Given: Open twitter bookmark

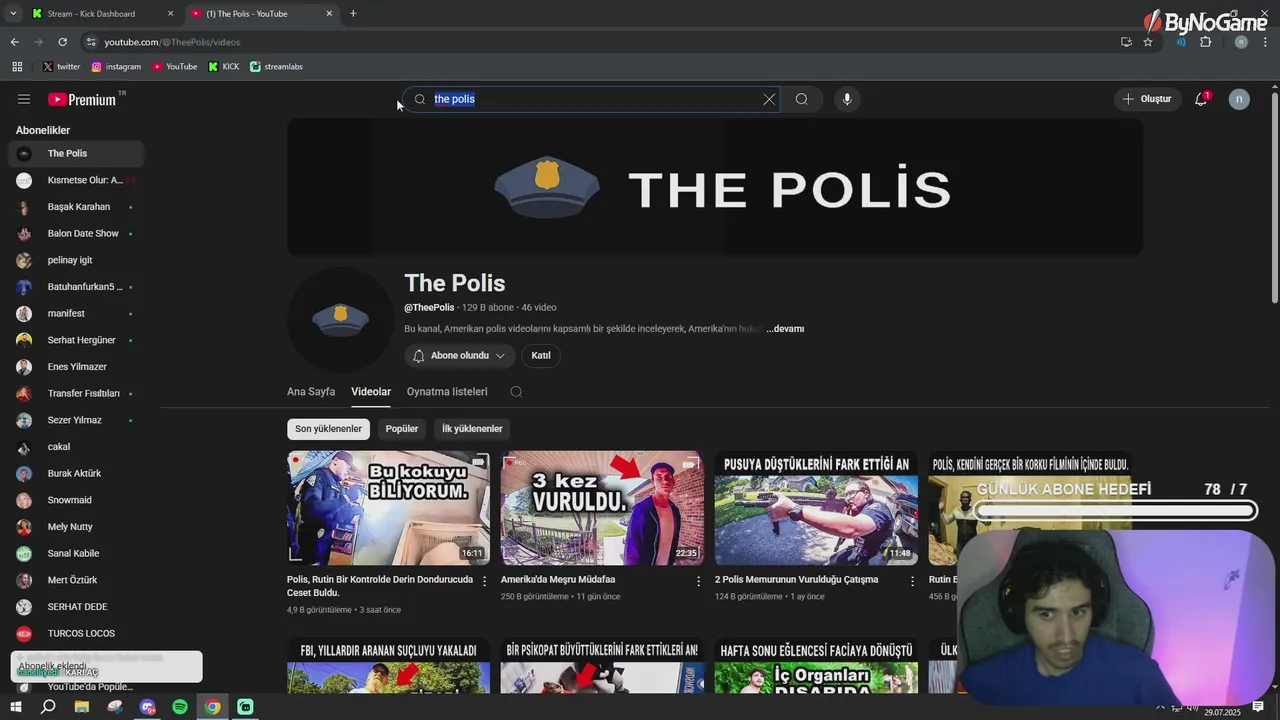Looking at the screenshot, I should (61, 67).
